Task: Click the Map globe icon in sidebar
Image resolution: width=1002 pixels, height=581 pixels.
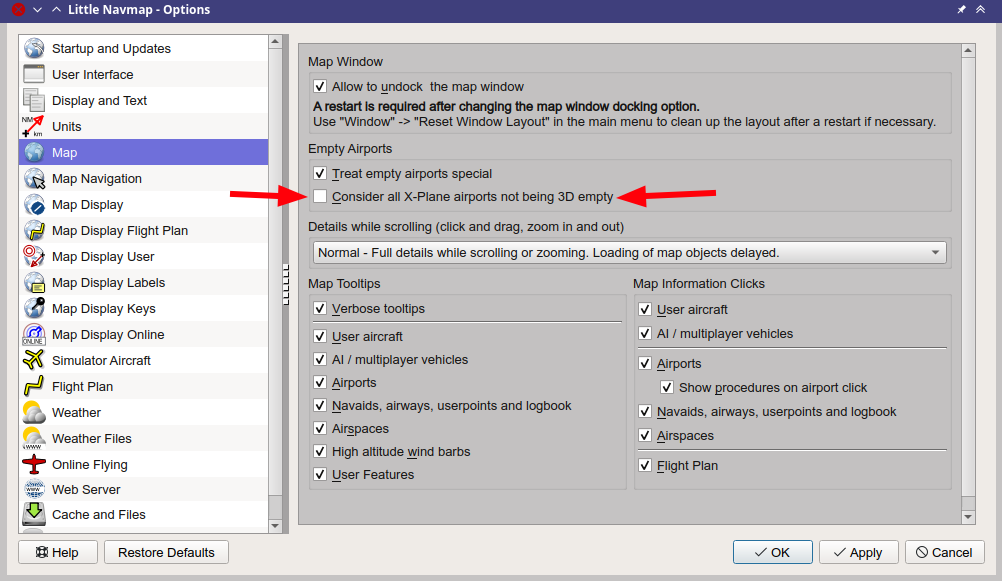Action: click(x=34, y=152)
